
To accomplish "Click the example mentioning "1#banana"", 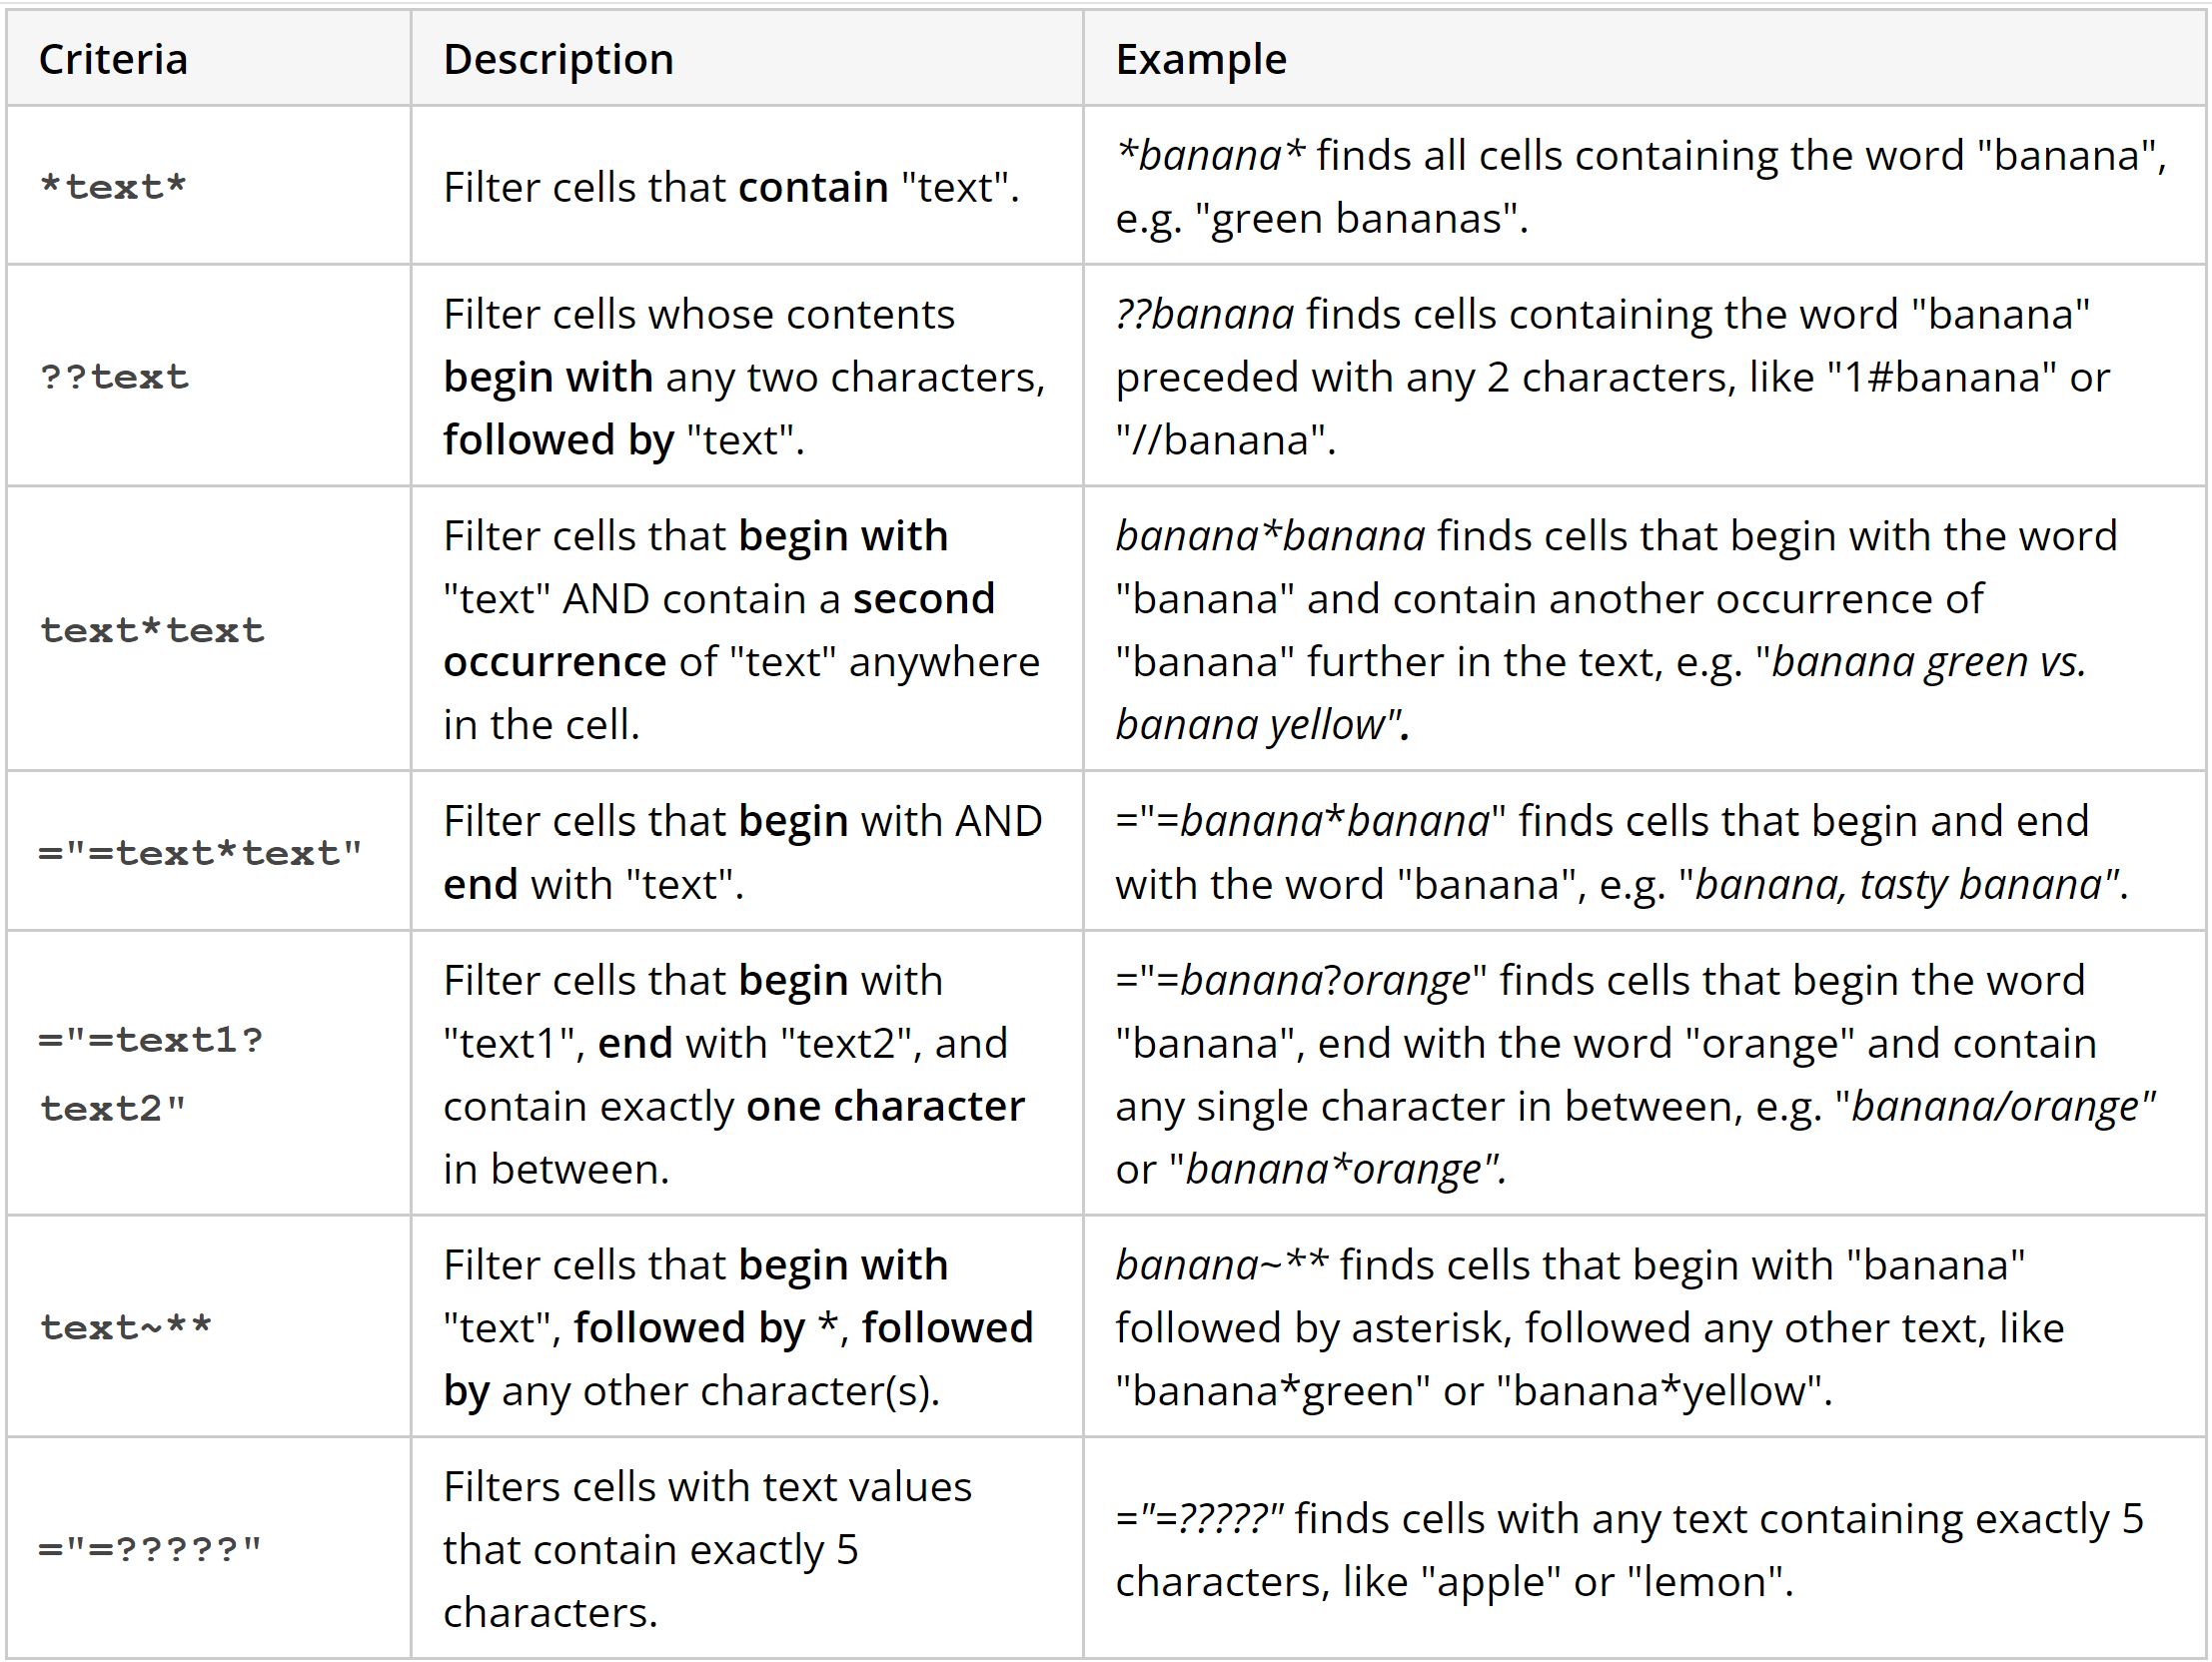I will (1612, 377).
